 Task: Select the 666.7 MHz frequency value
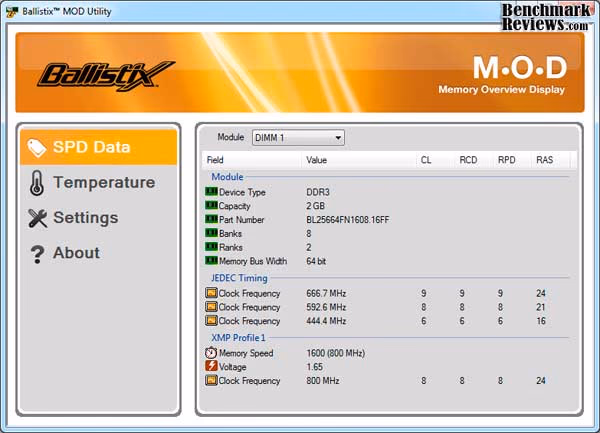click(326, 293)
